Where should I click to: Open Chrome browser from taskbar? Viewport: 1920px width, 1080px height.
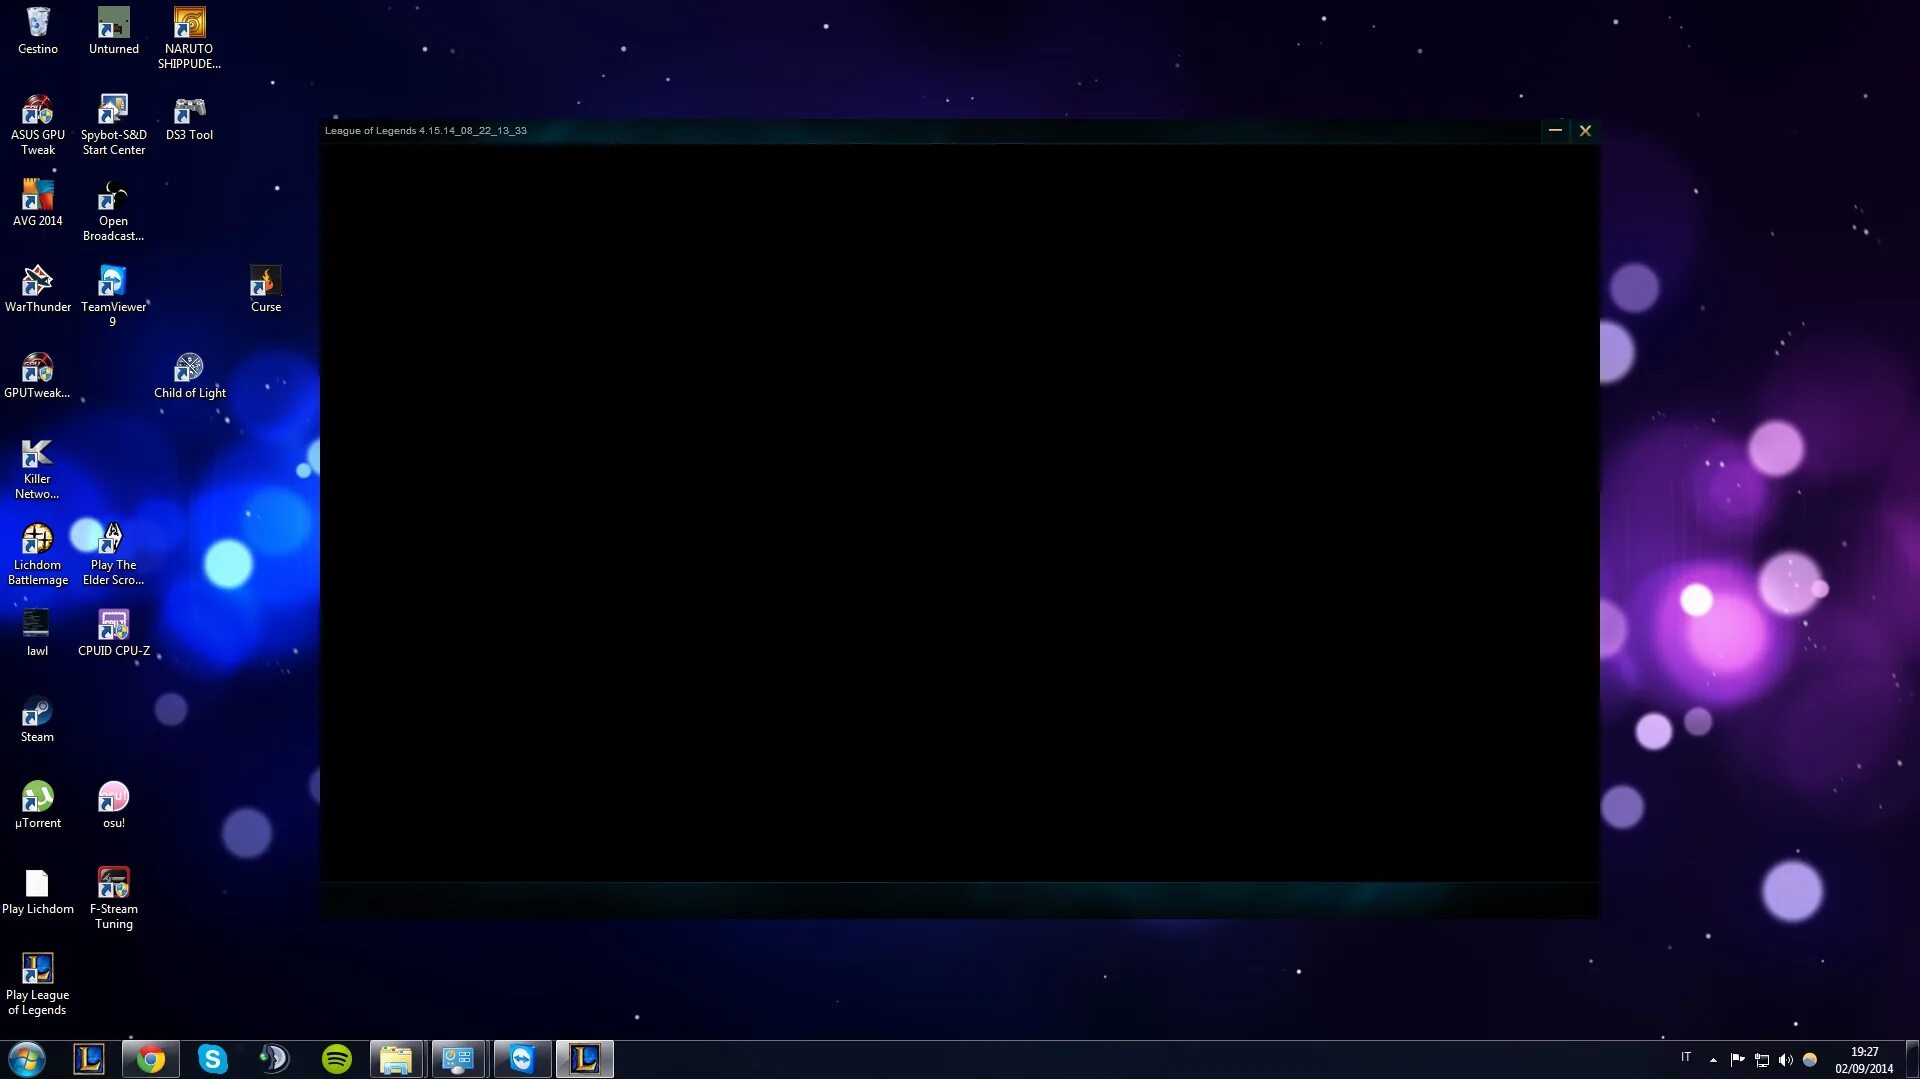(150, 1059)
